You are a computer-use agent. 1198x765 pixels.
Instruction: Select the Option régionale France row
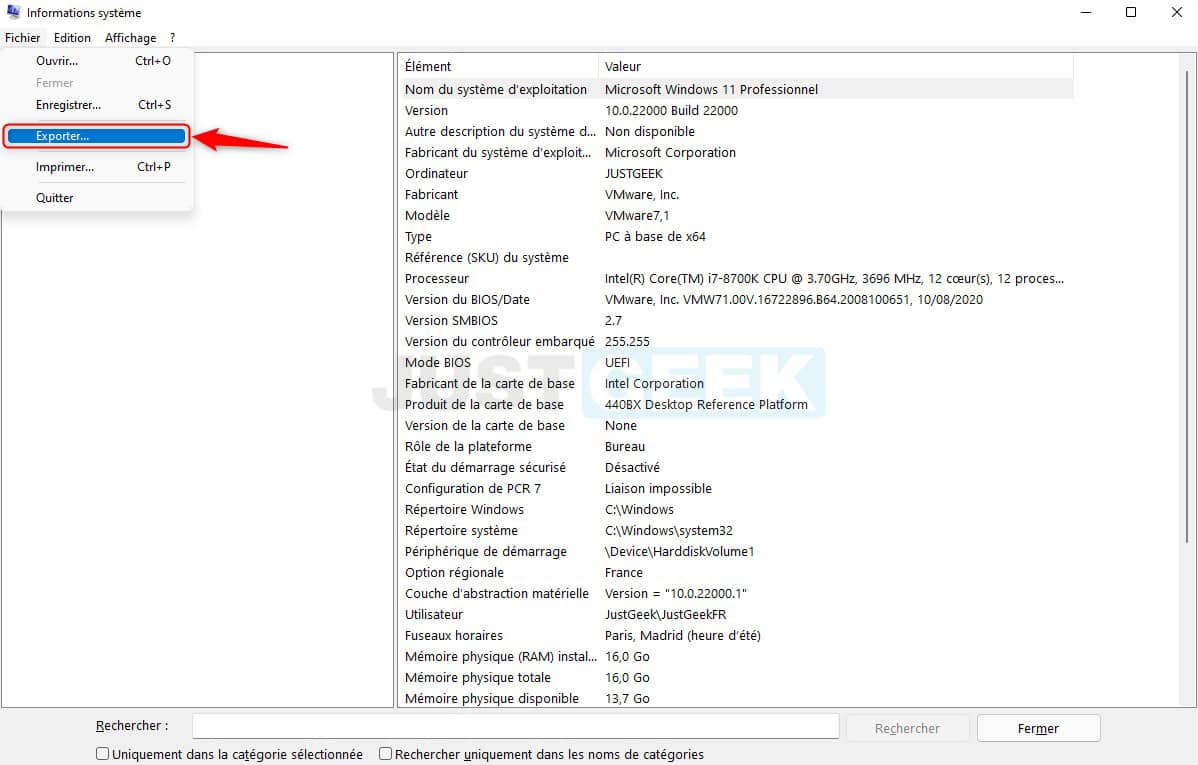736,573
